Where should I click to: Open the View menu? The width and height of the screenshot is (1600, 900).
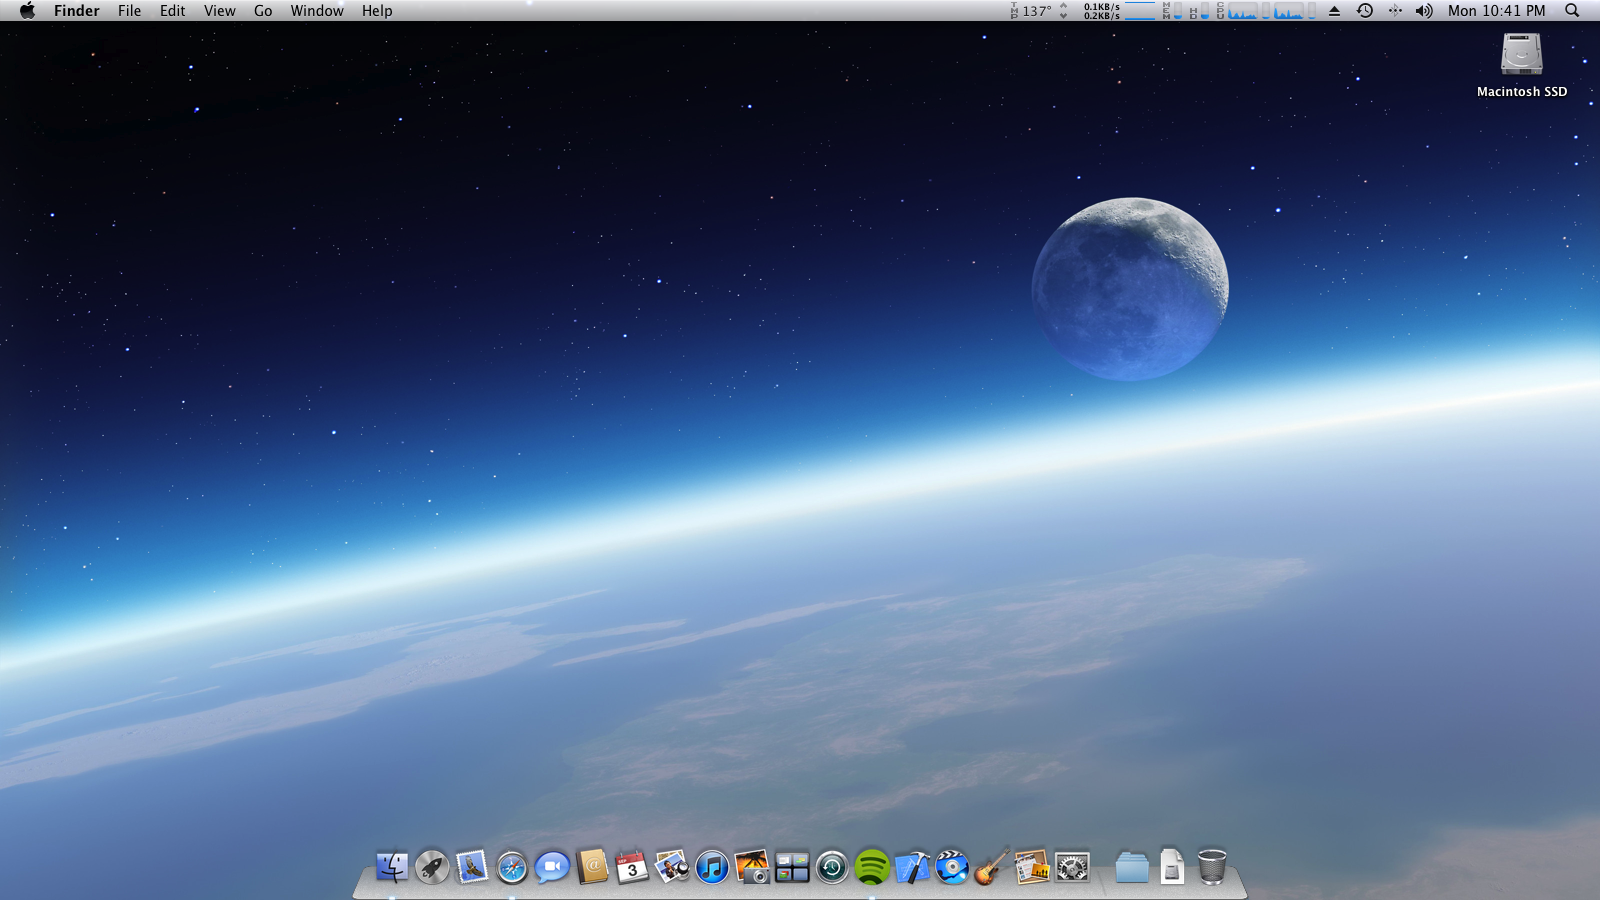pyautogui.click(x=219, y=11)
